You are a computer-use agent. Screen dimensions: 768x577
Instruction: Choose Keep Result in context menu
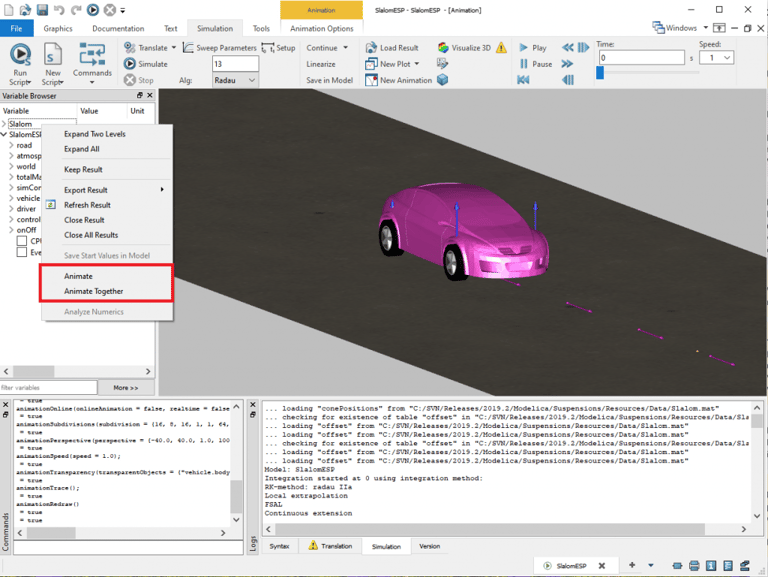click(x=107, y=169)
